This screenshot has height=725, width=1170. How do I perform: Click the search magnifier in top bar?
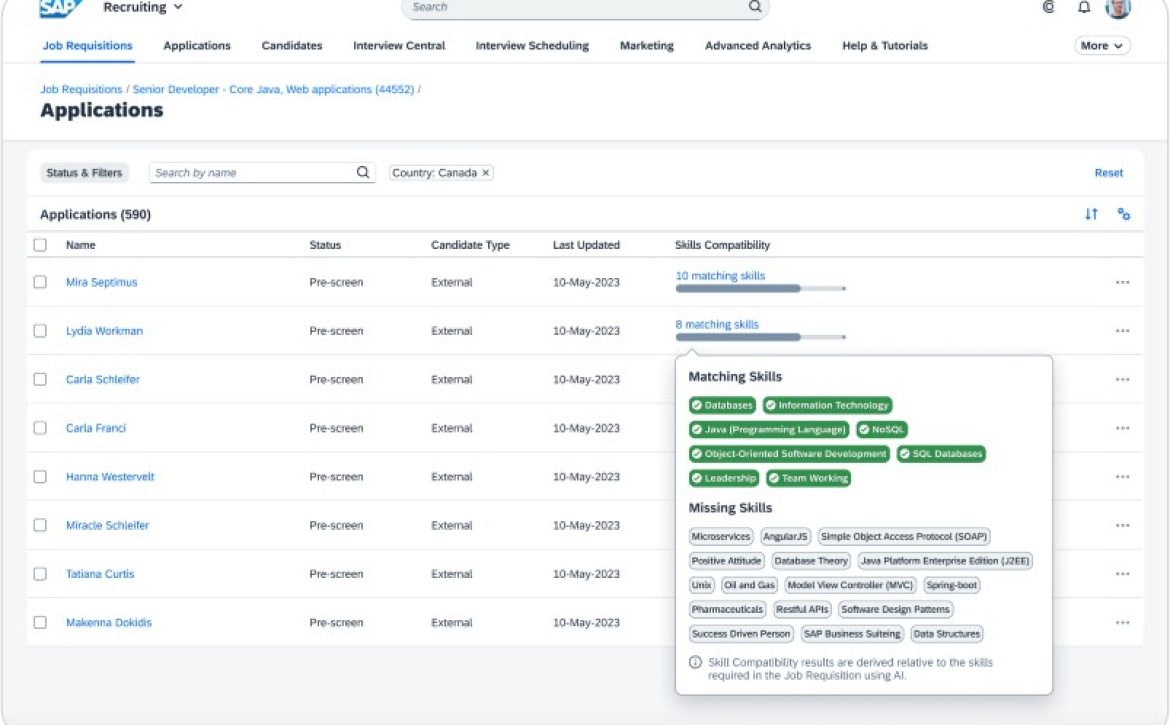[755, 7]
